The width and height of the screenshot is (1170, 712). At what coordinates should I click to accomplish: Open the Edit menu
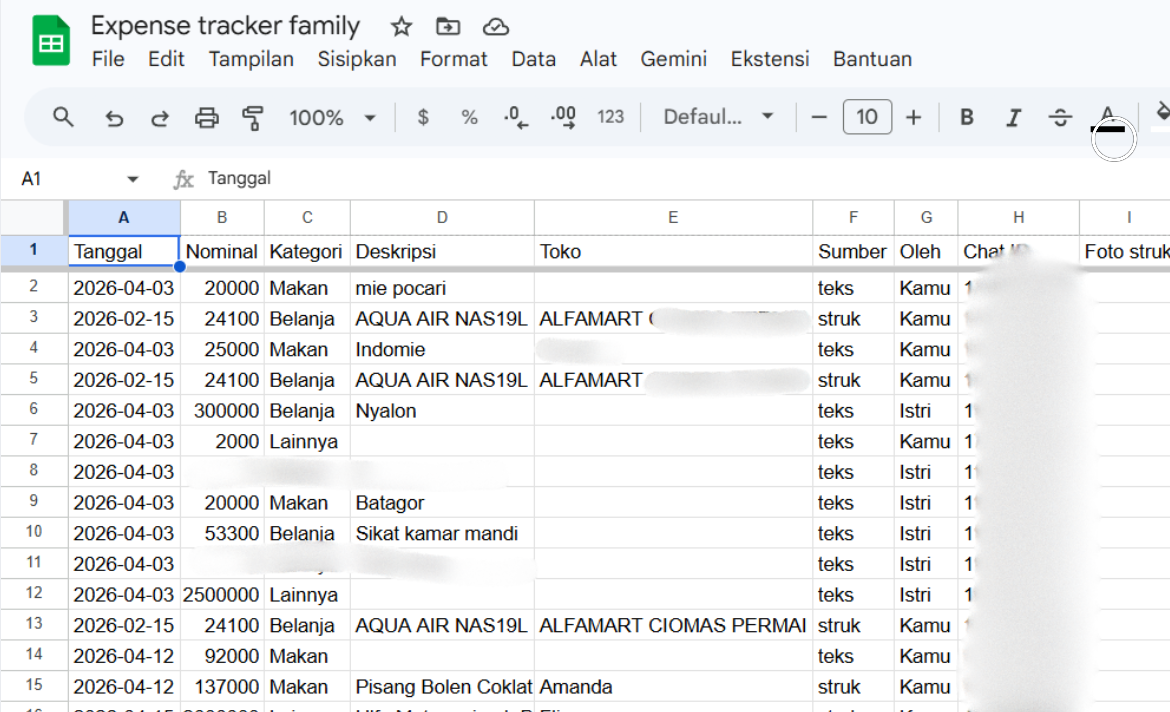click(166, 59)
